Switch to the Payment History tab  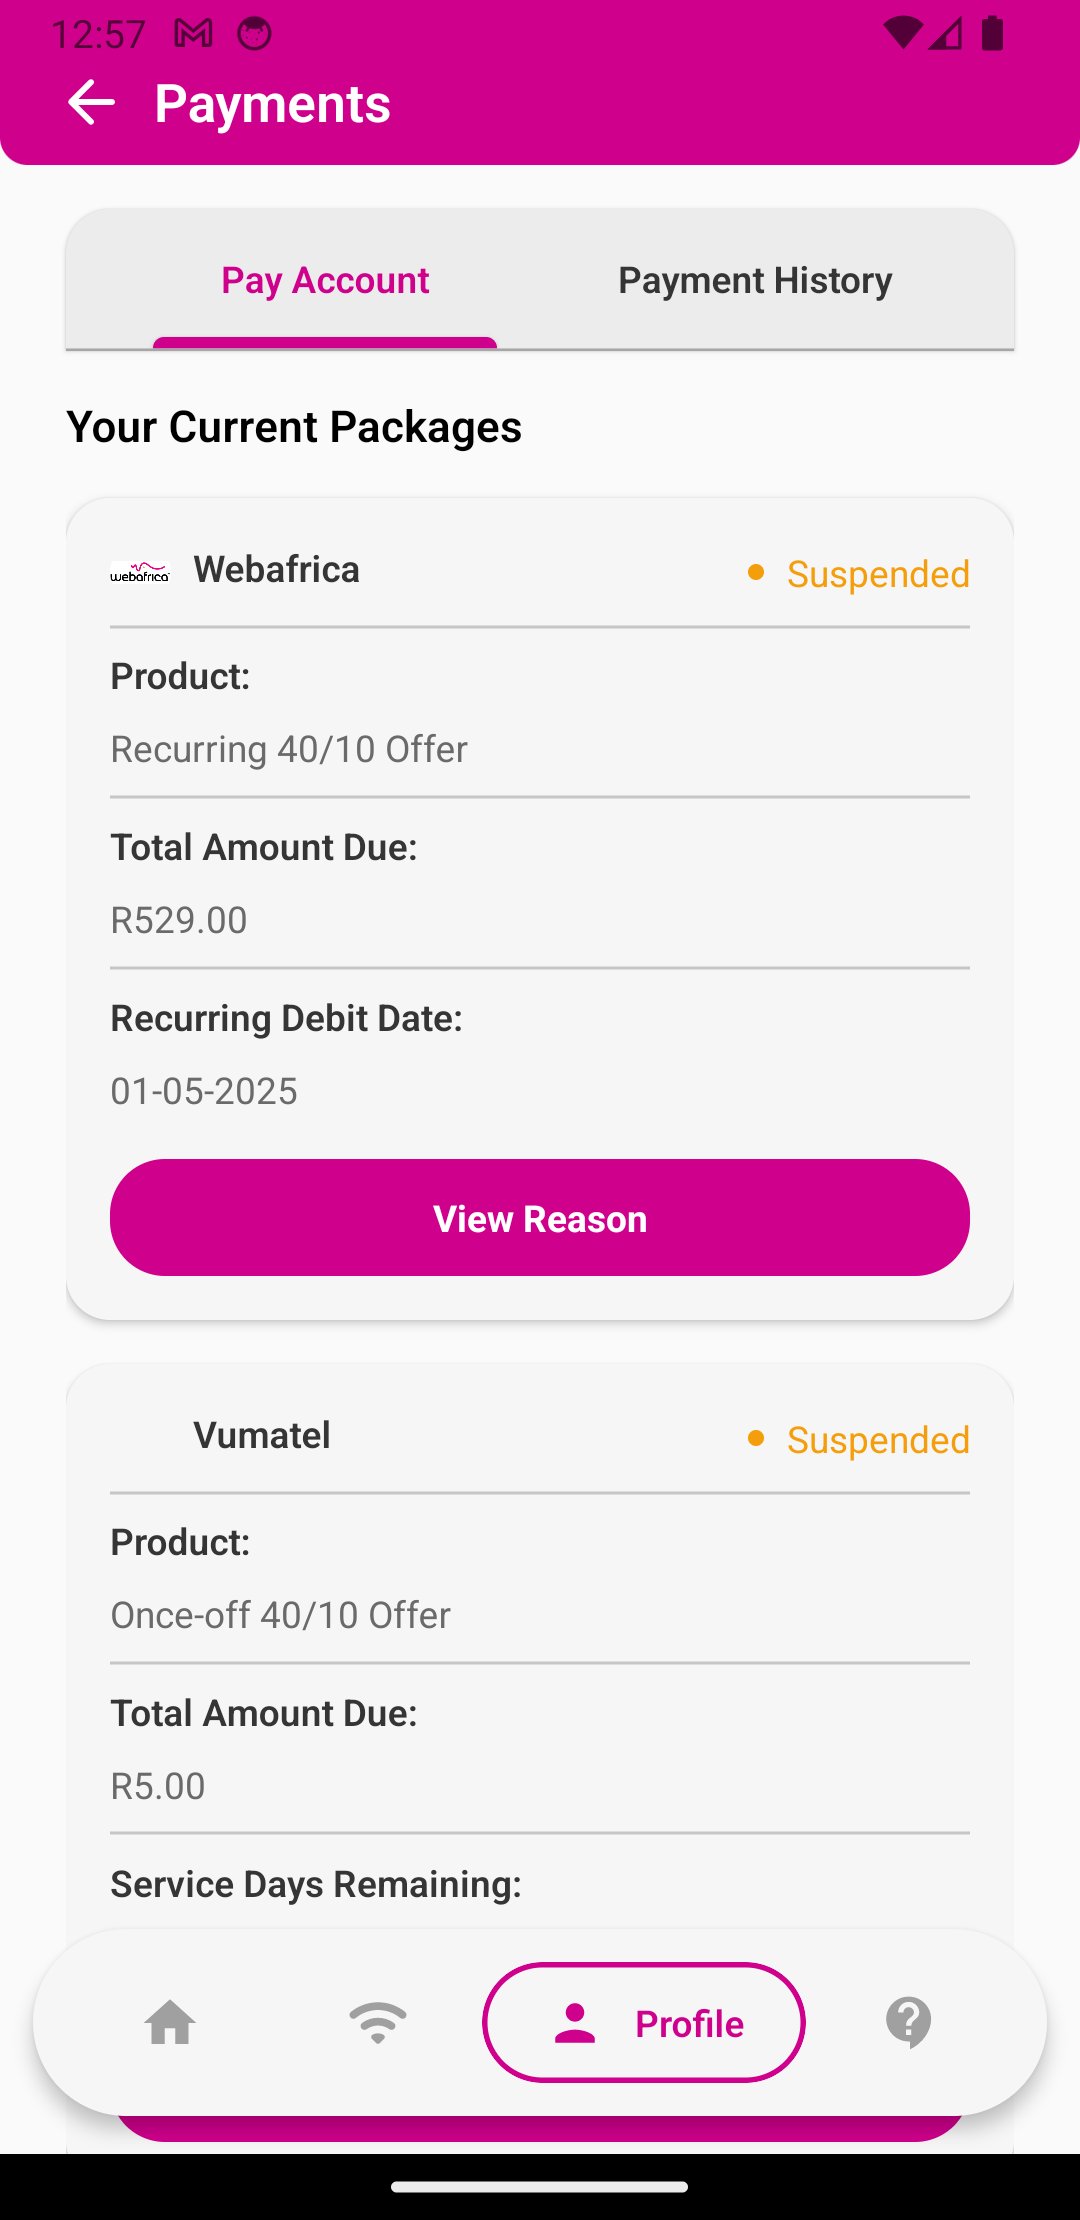[755, 281]
